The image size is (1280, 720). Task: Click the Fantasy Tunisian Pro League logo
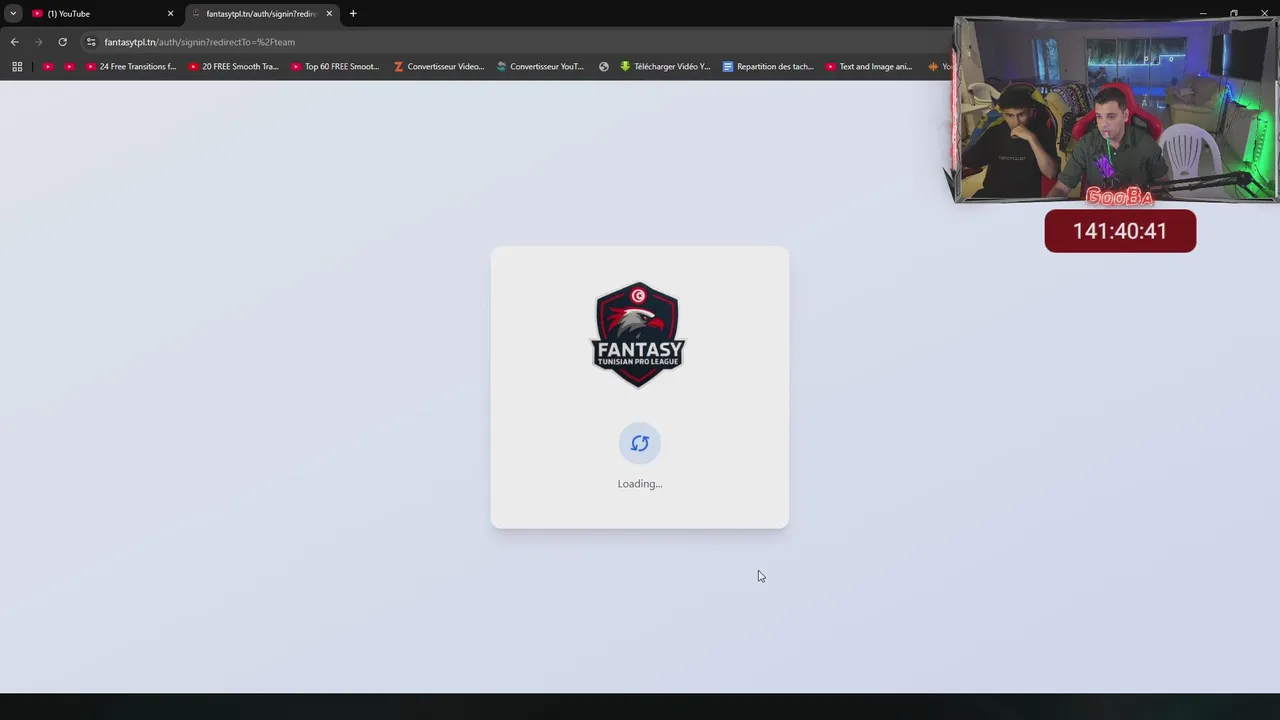[x=638, y=335]
